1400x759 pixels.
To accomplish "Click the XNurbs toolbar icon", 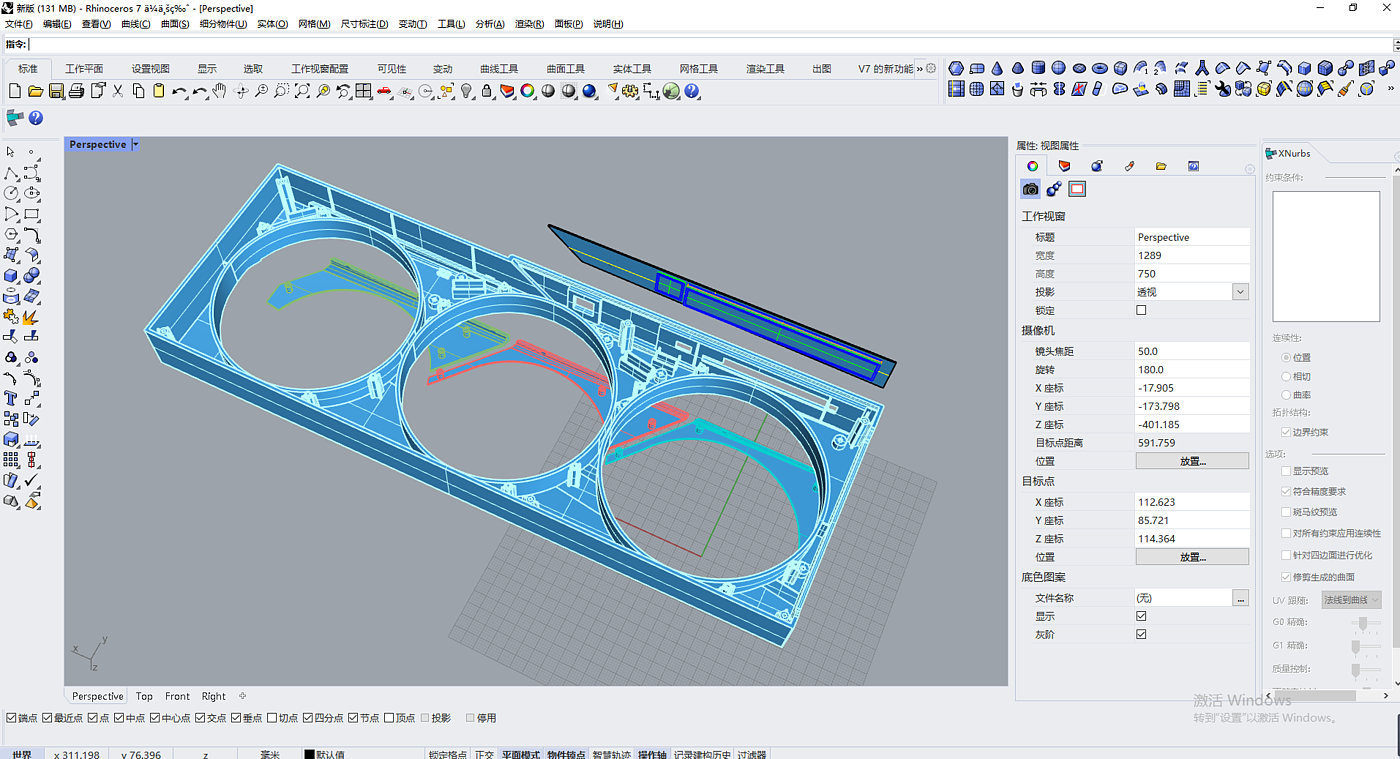I will click(x=15, y=118).
